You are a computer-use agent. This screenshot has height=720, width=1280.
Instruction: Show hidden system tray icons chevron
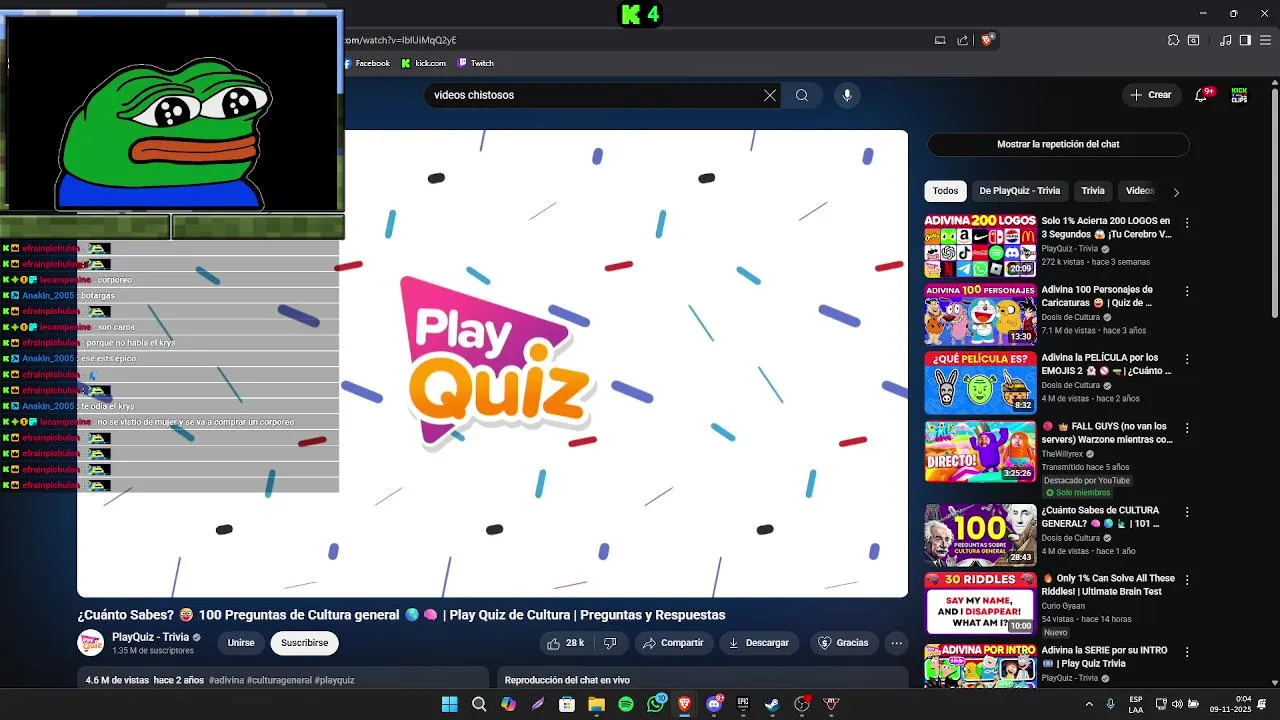tap(1089, 704)
